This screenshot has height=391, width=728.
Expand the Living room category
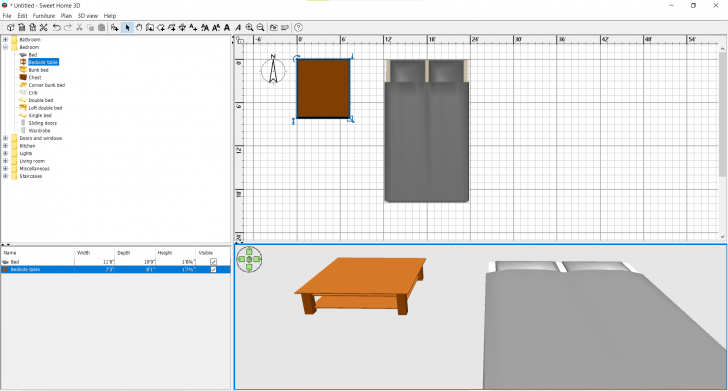coord(6,161)
